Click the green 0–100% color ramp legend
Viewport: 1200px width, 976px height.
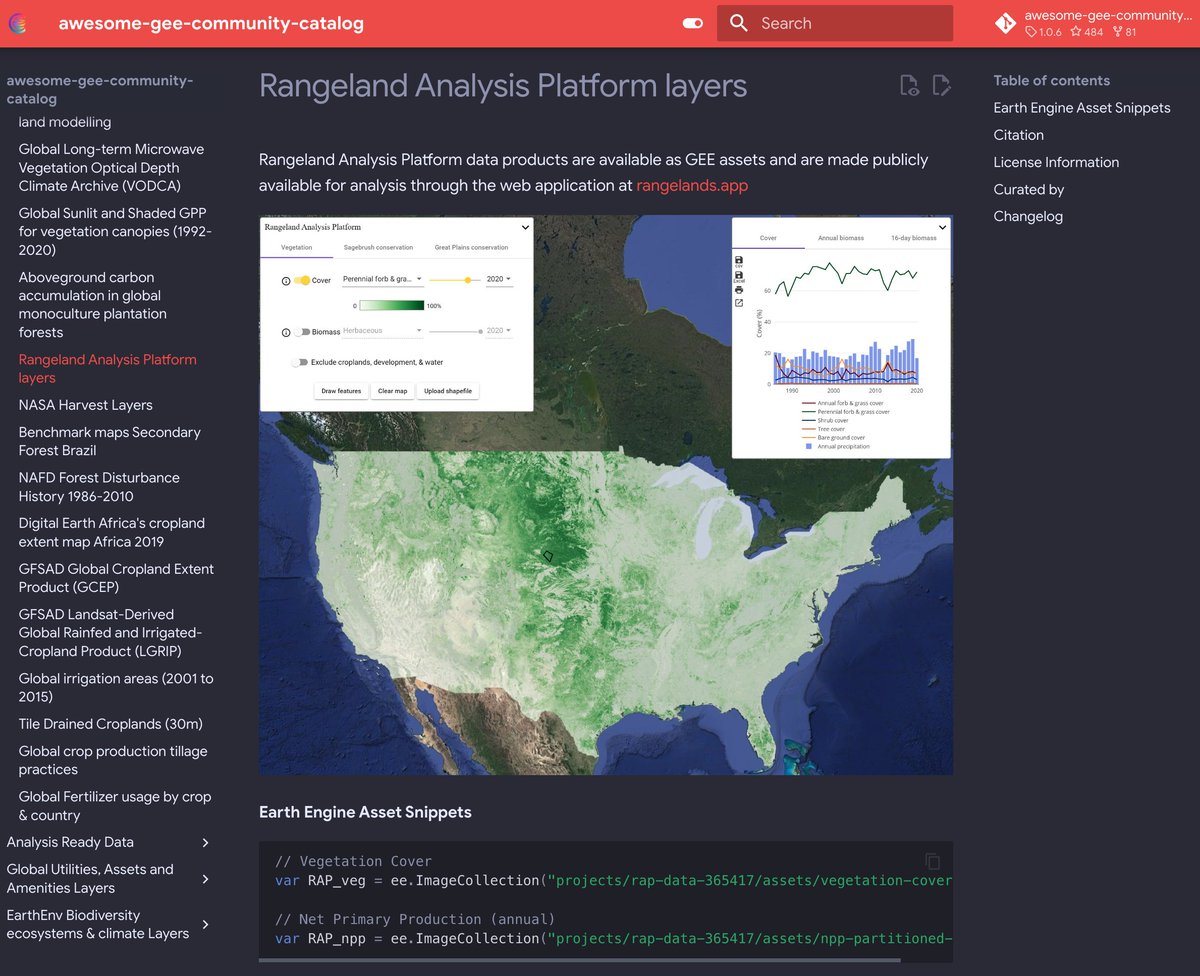click(x=391, y=305)
